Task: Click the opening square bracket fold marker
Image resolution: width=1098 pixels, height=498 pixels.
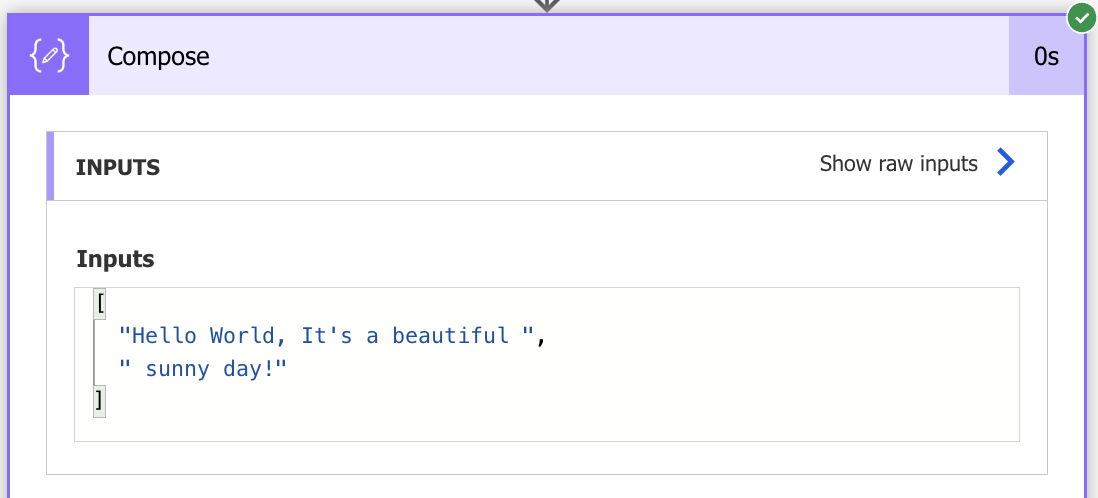Action: [x=99, y=302]
